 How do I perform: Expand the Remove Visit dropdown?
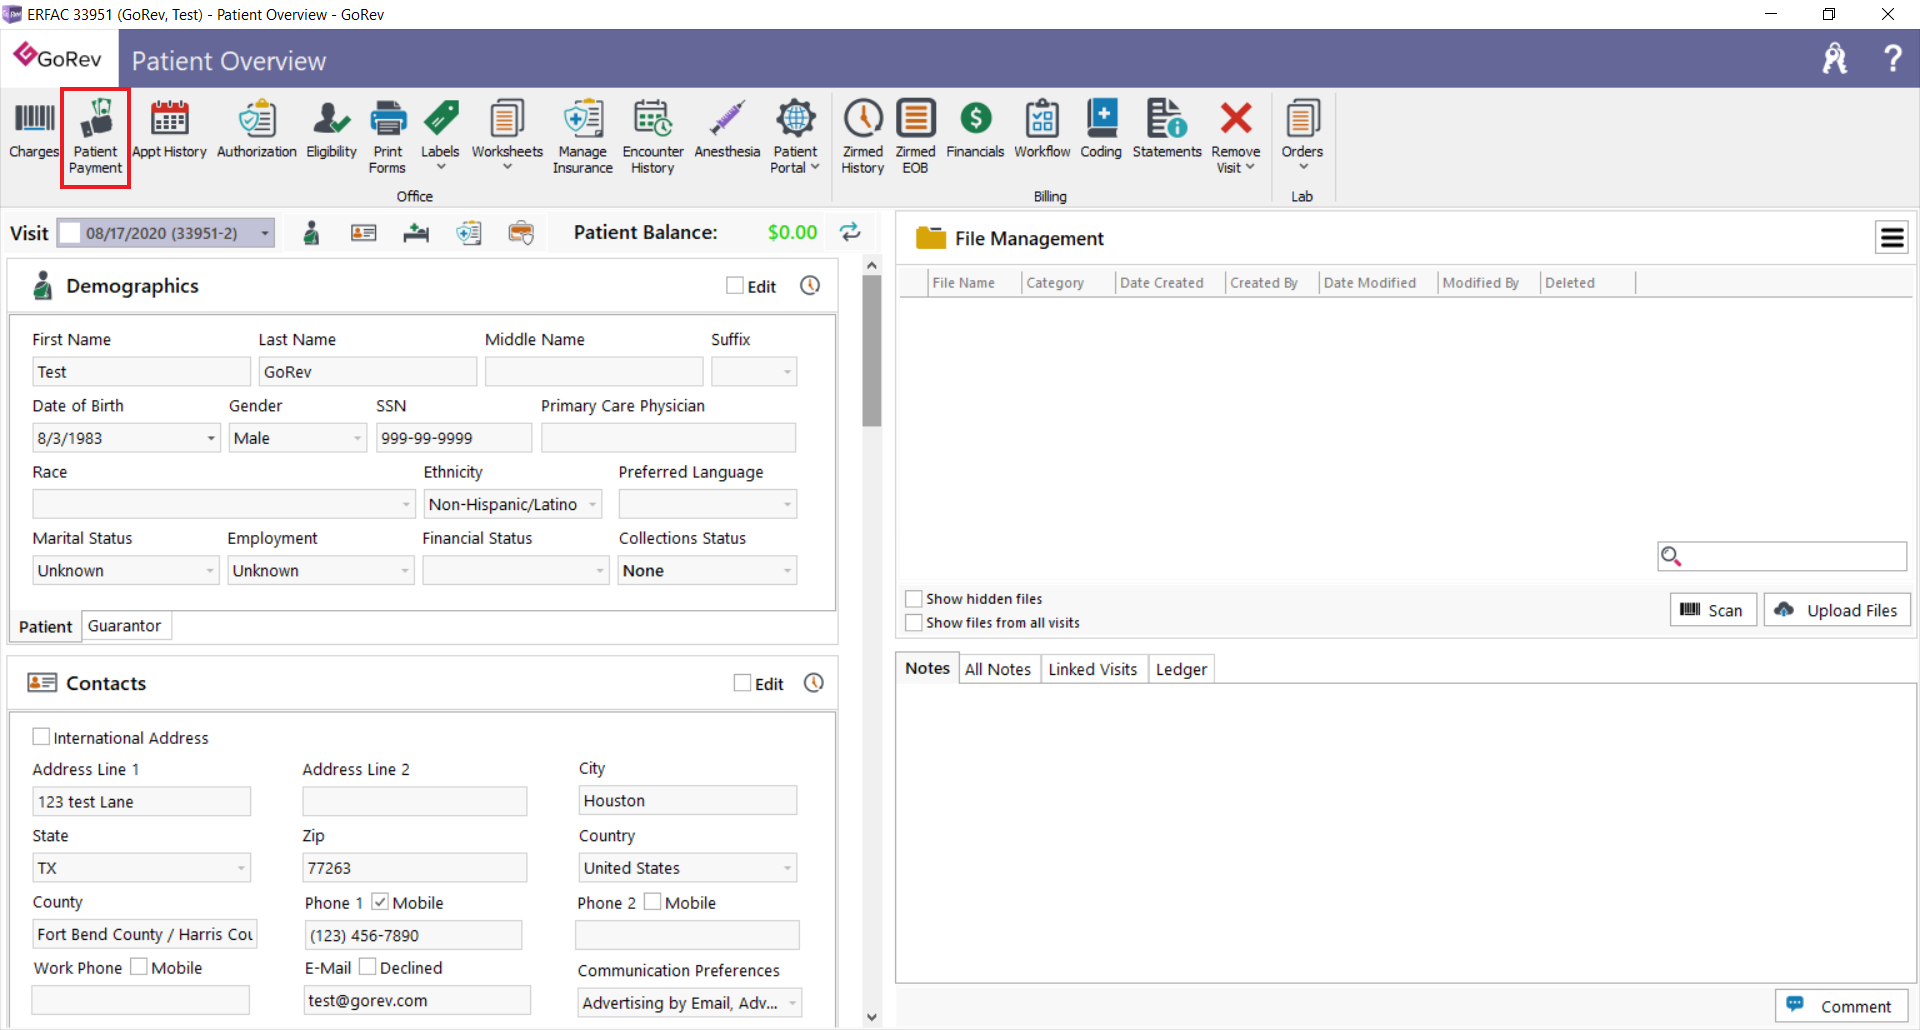click(x=1250, y=167)
